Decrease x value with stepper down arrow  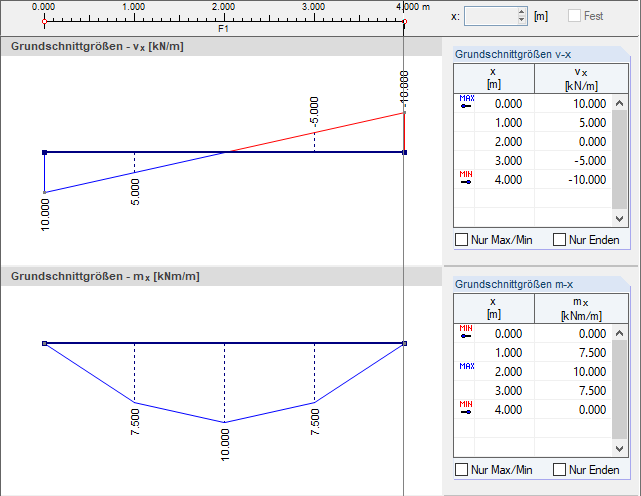(521, 20)
